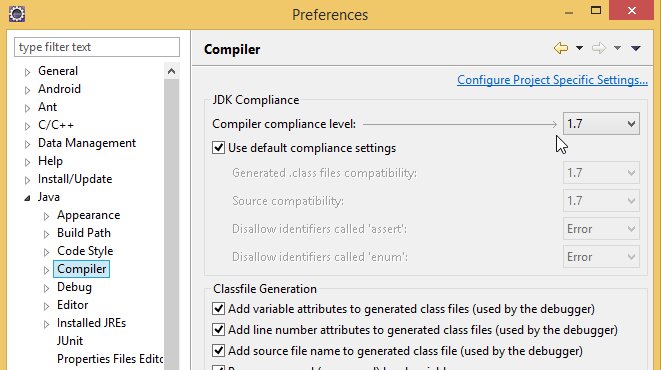Expand Debug under Java

[46, 288]
